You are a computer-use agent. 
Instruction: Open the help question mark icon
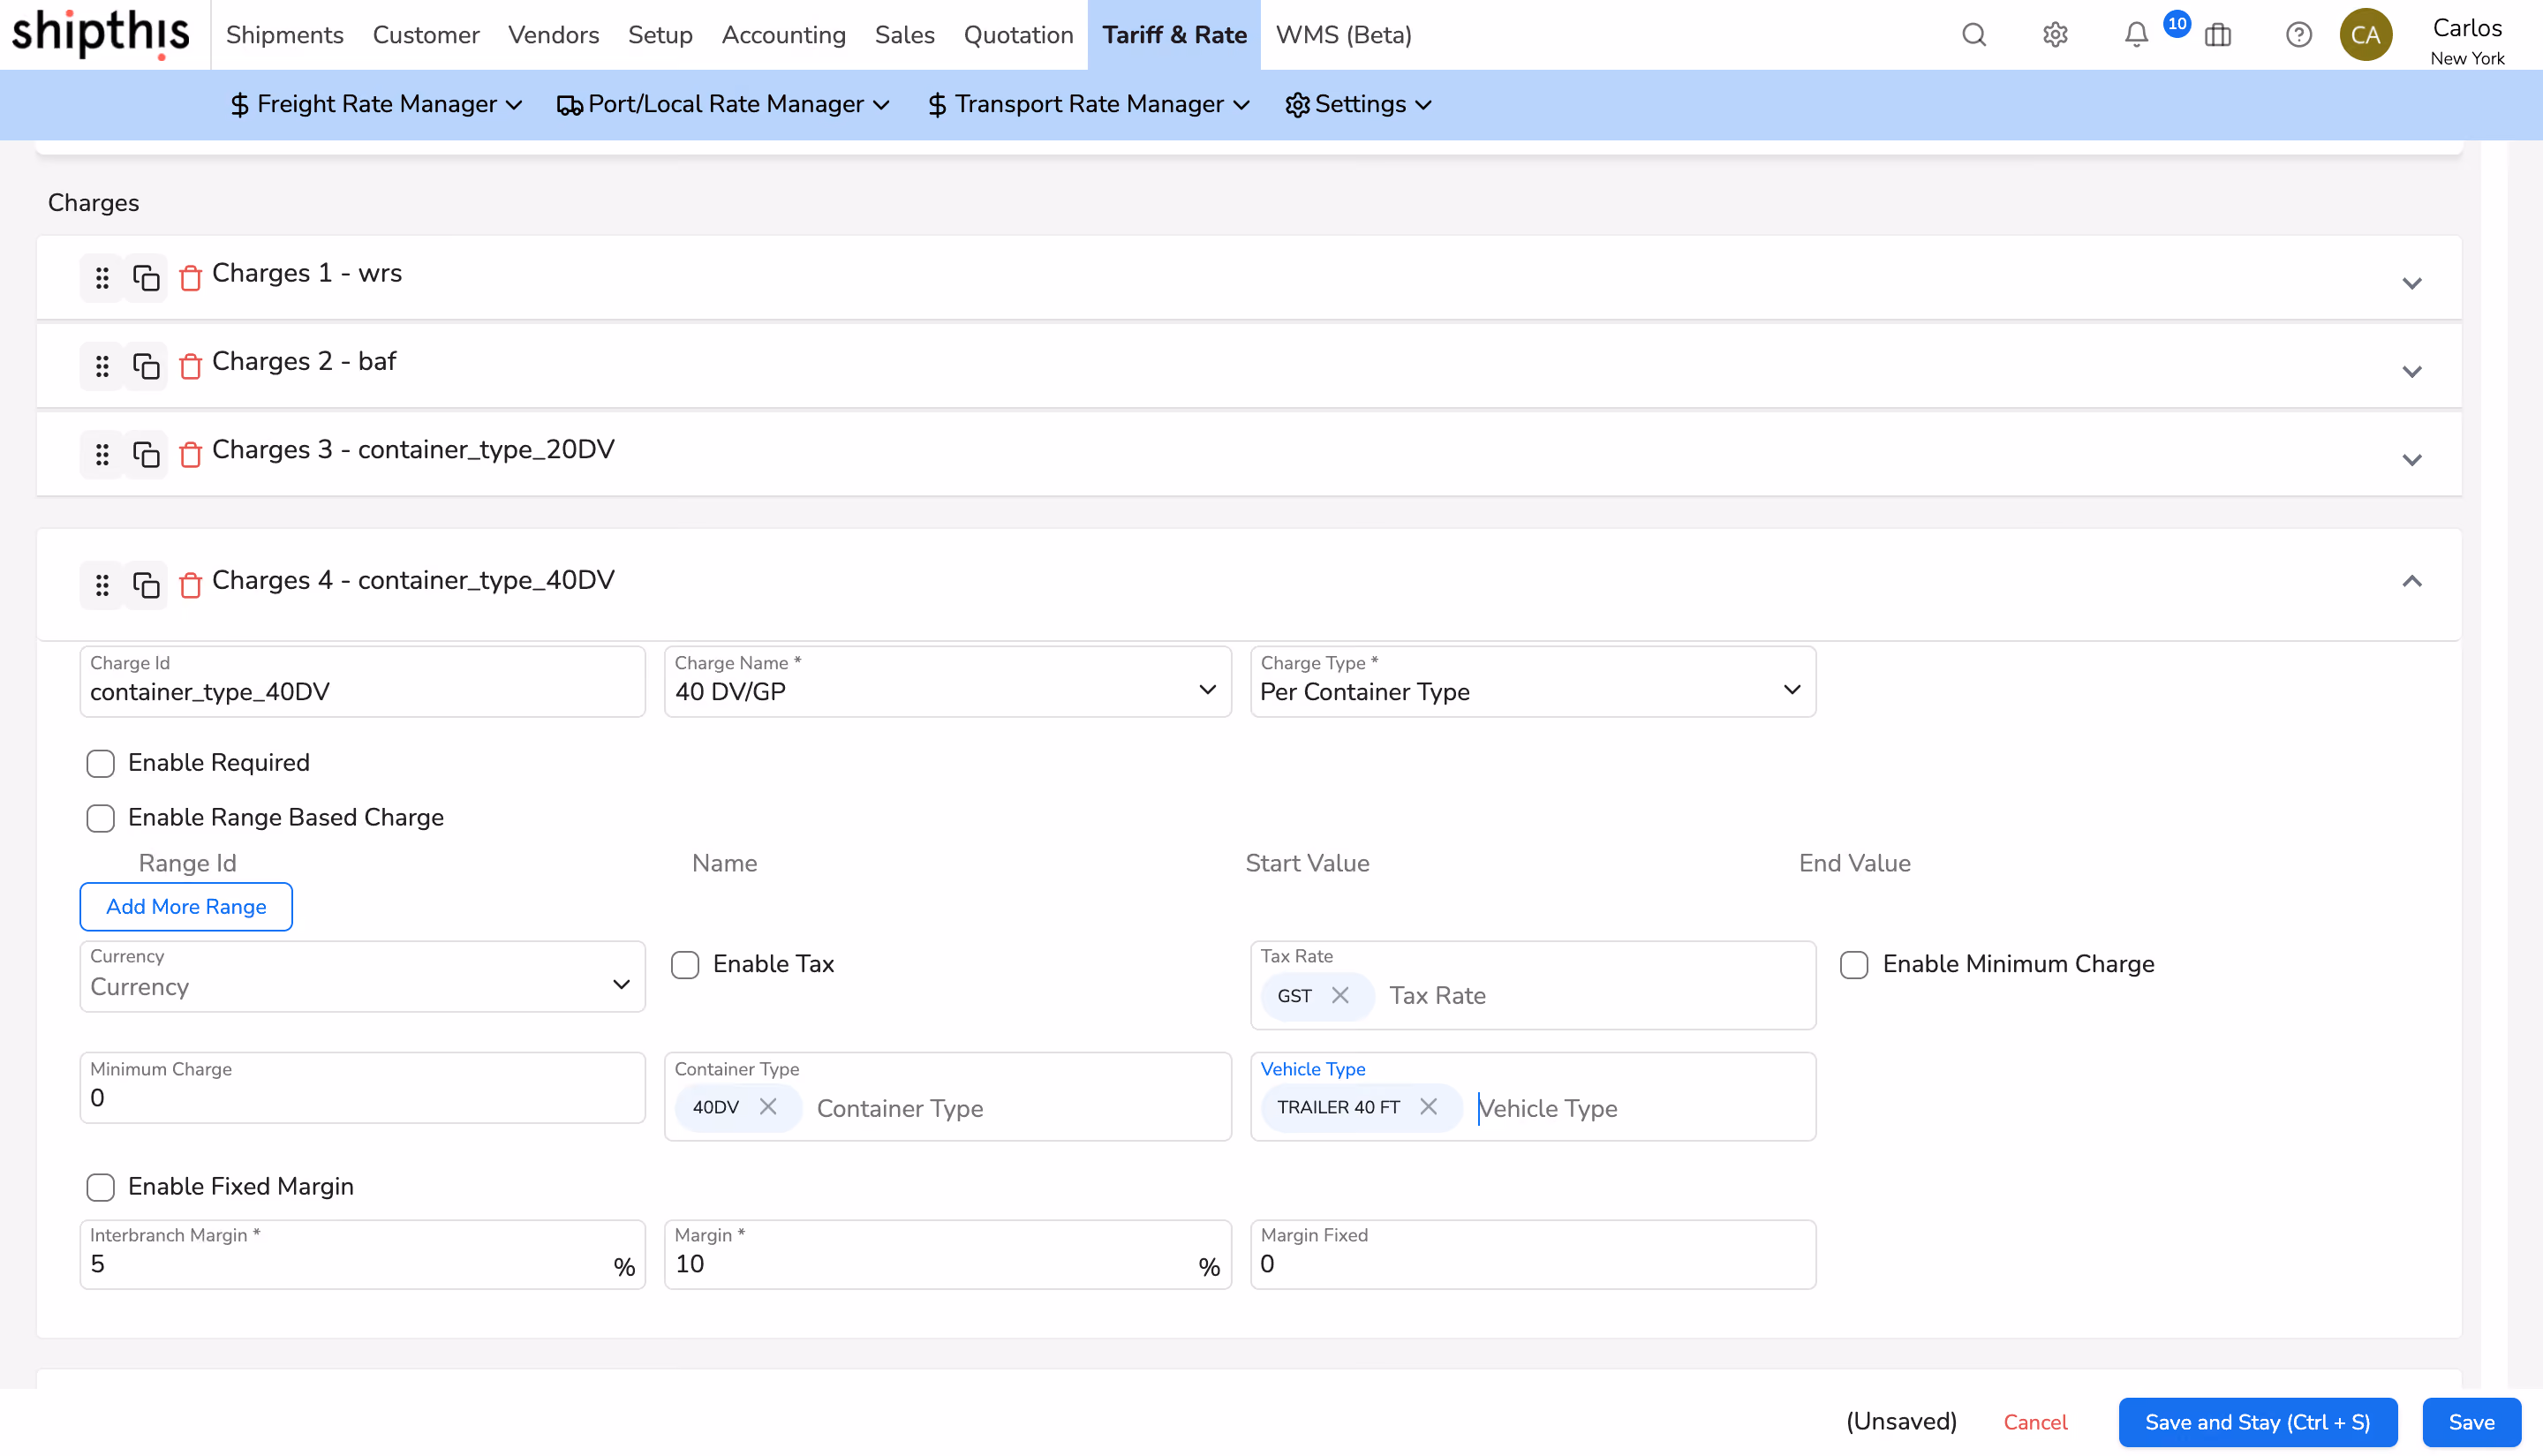pyautogui.click(x=2299, y=35)
